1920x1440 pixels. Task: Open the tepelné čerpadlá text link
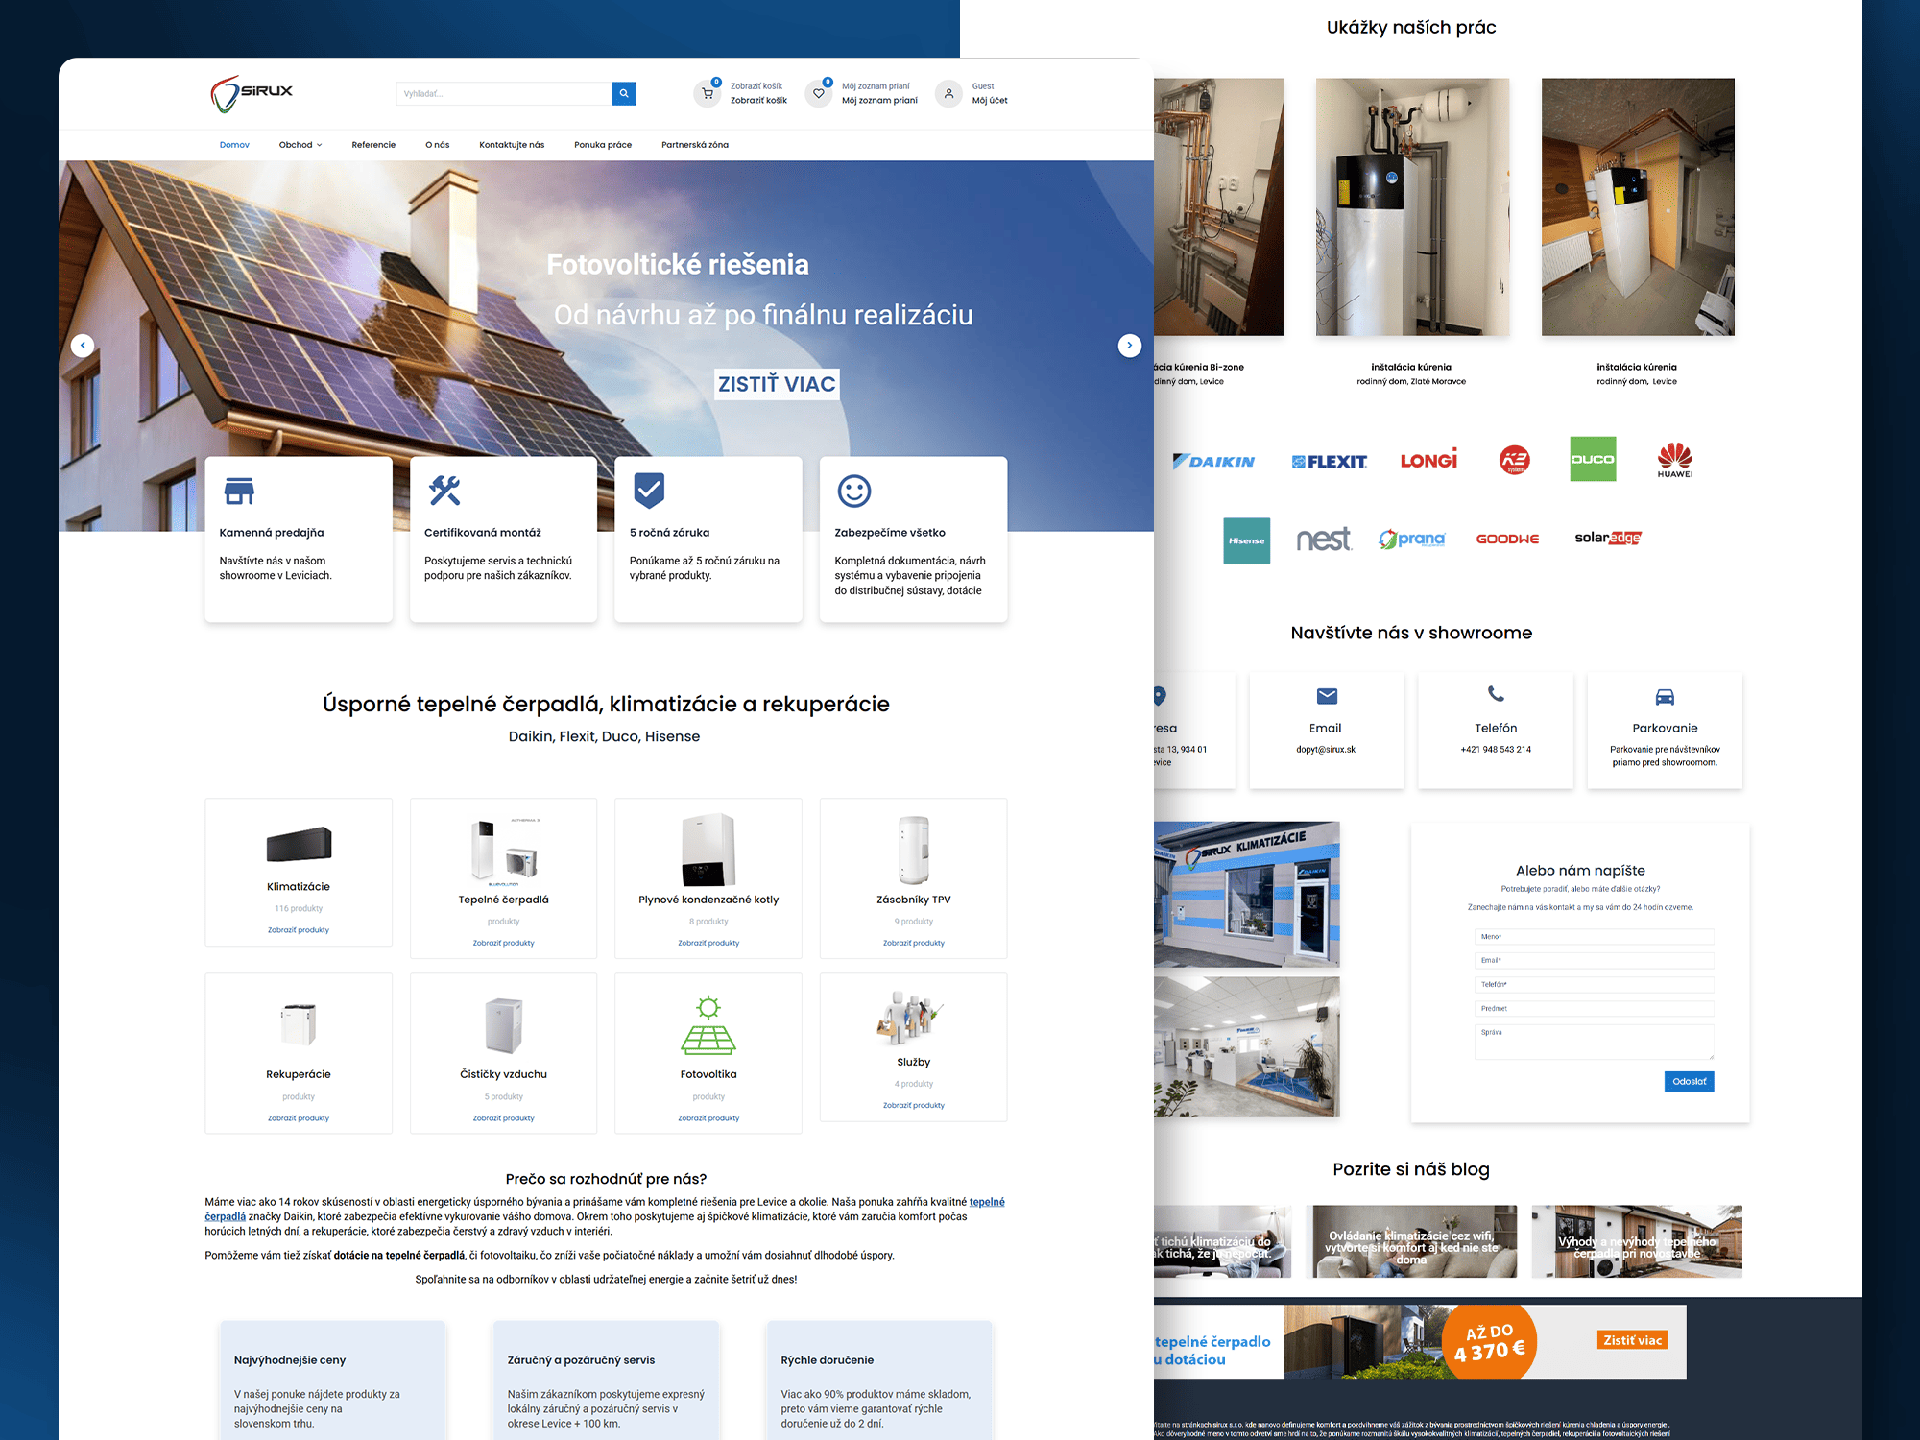click(x=986, y=1202)
